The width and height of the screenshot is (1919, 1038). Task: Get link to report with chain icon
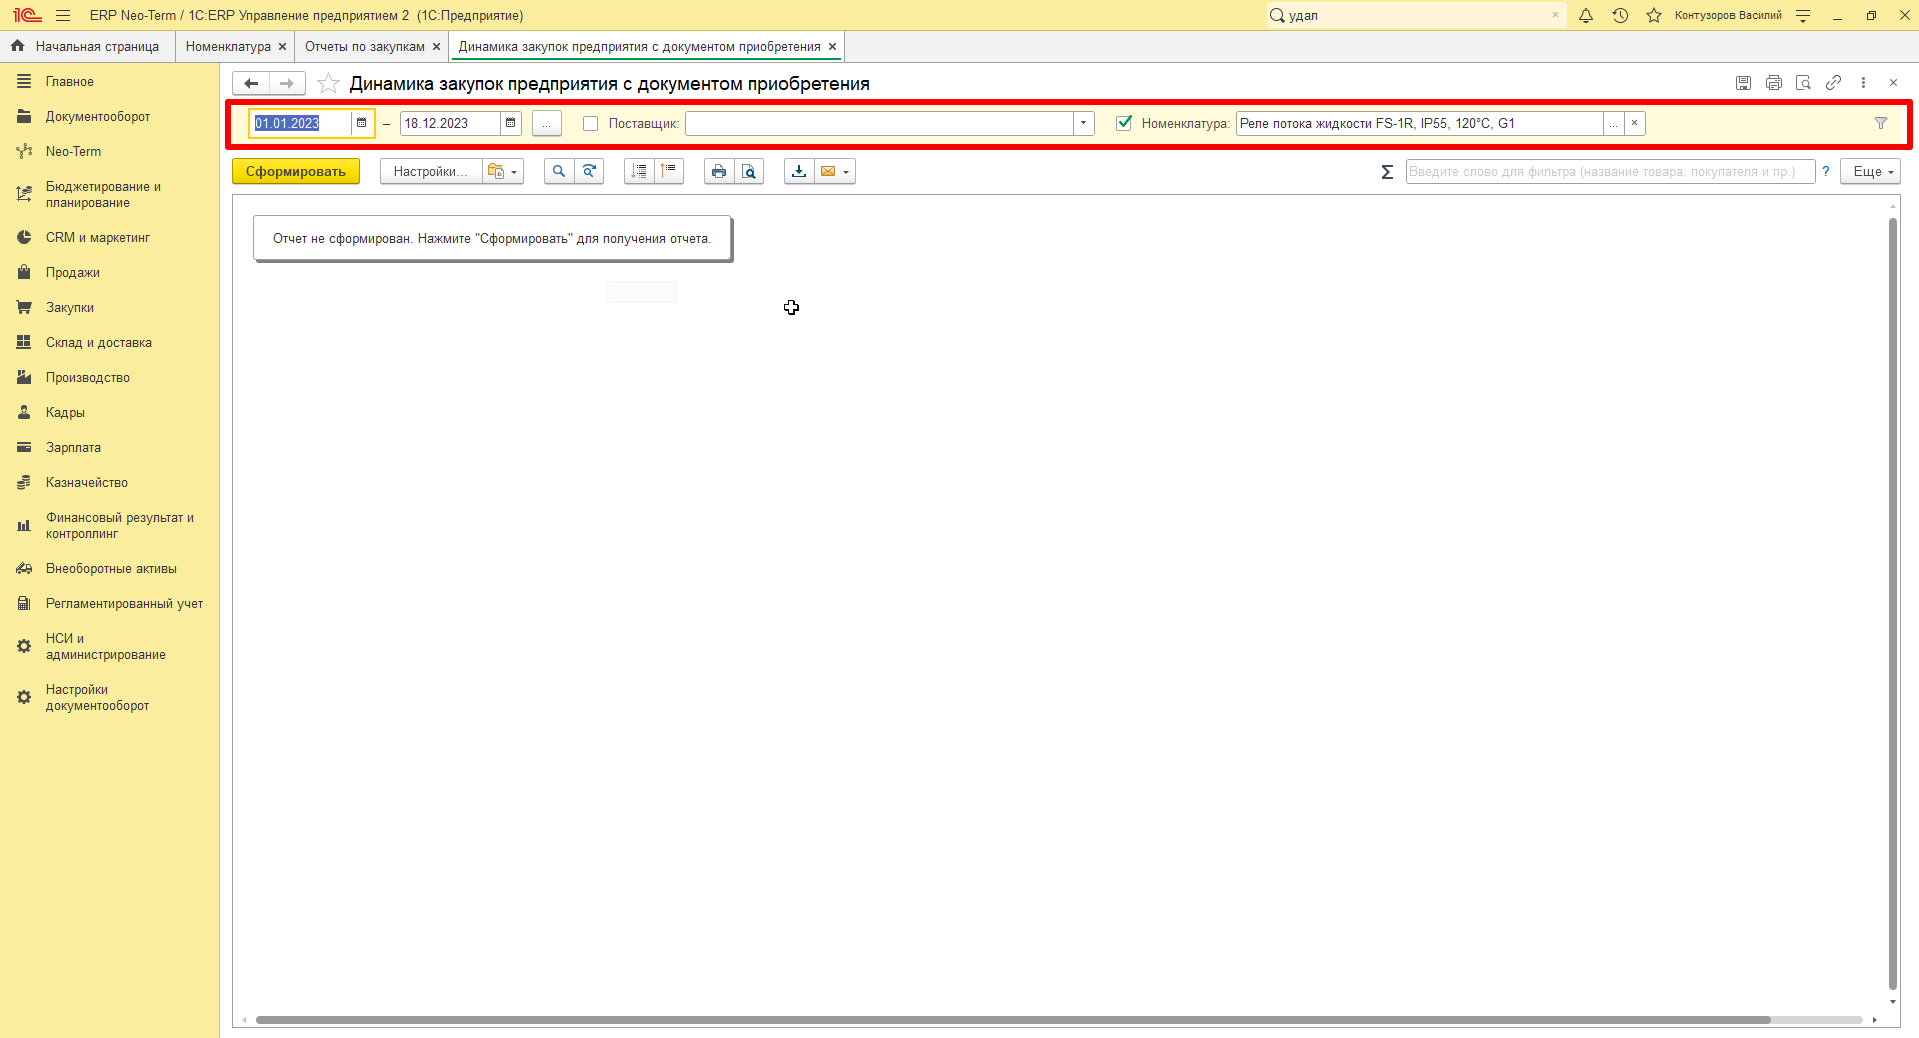pos(1833,83)
